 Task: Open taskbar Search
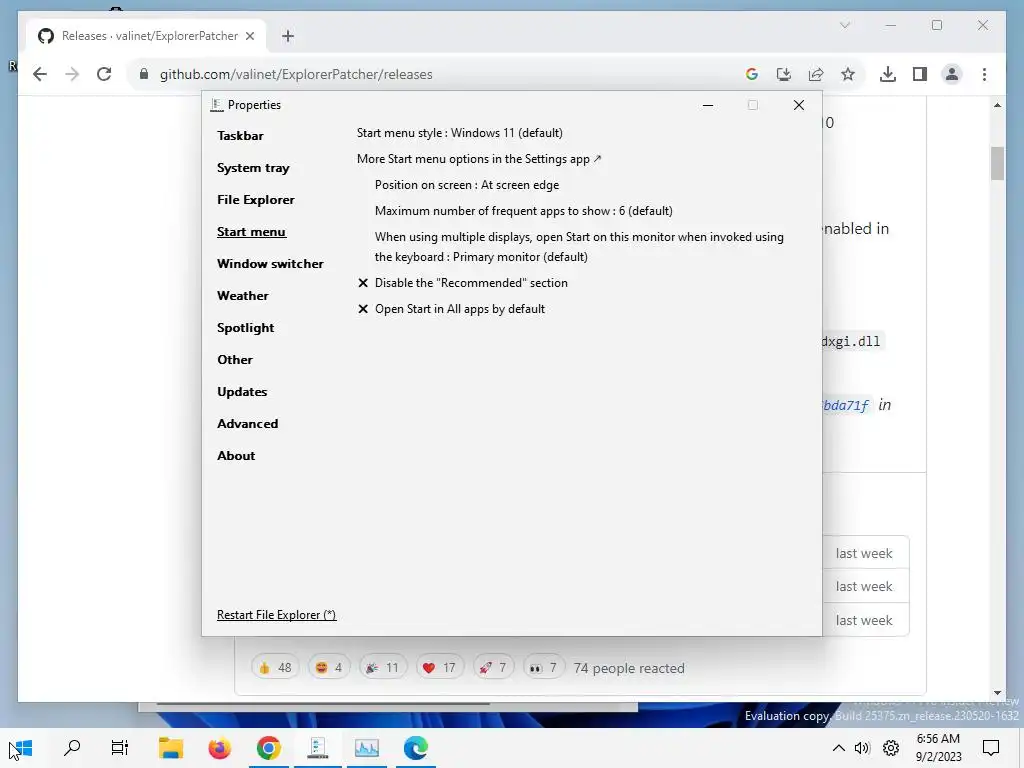(x=72, y=748)
